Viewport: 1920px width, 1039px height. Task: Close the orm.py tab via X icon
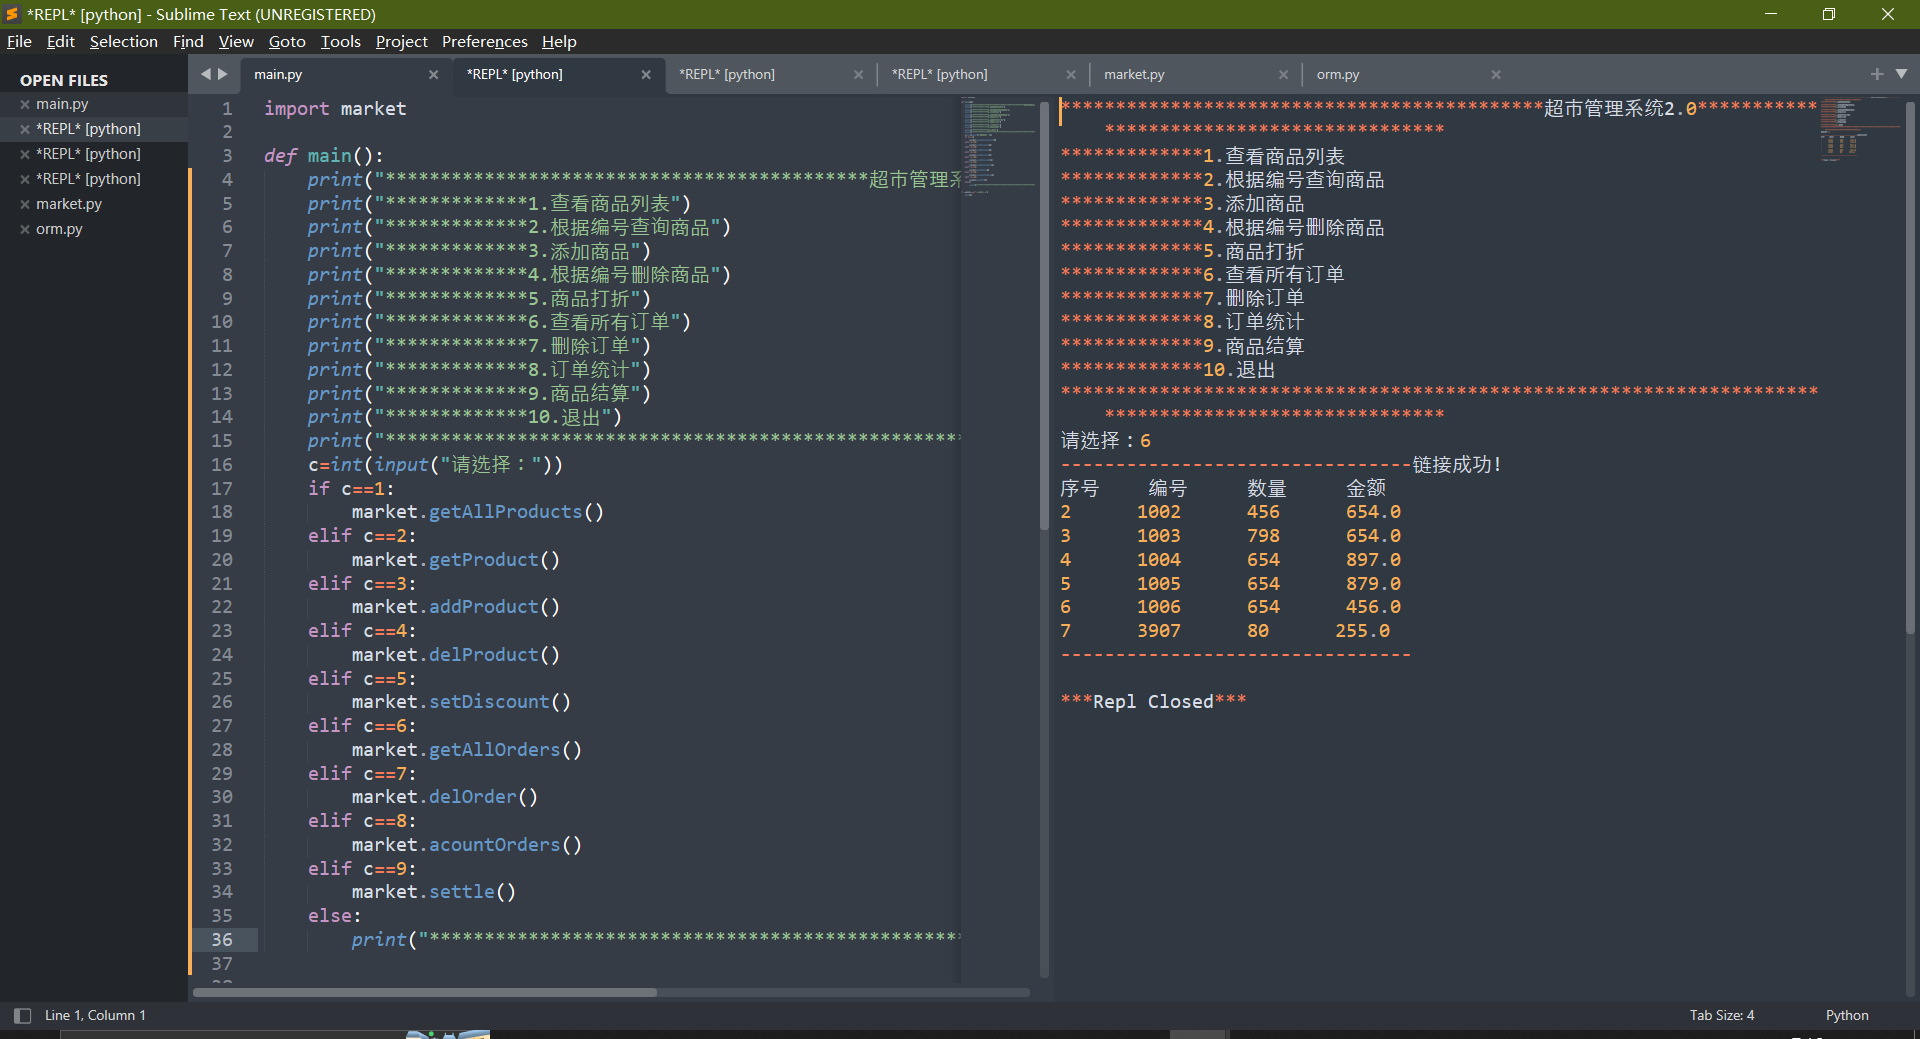pos(1495,75)
